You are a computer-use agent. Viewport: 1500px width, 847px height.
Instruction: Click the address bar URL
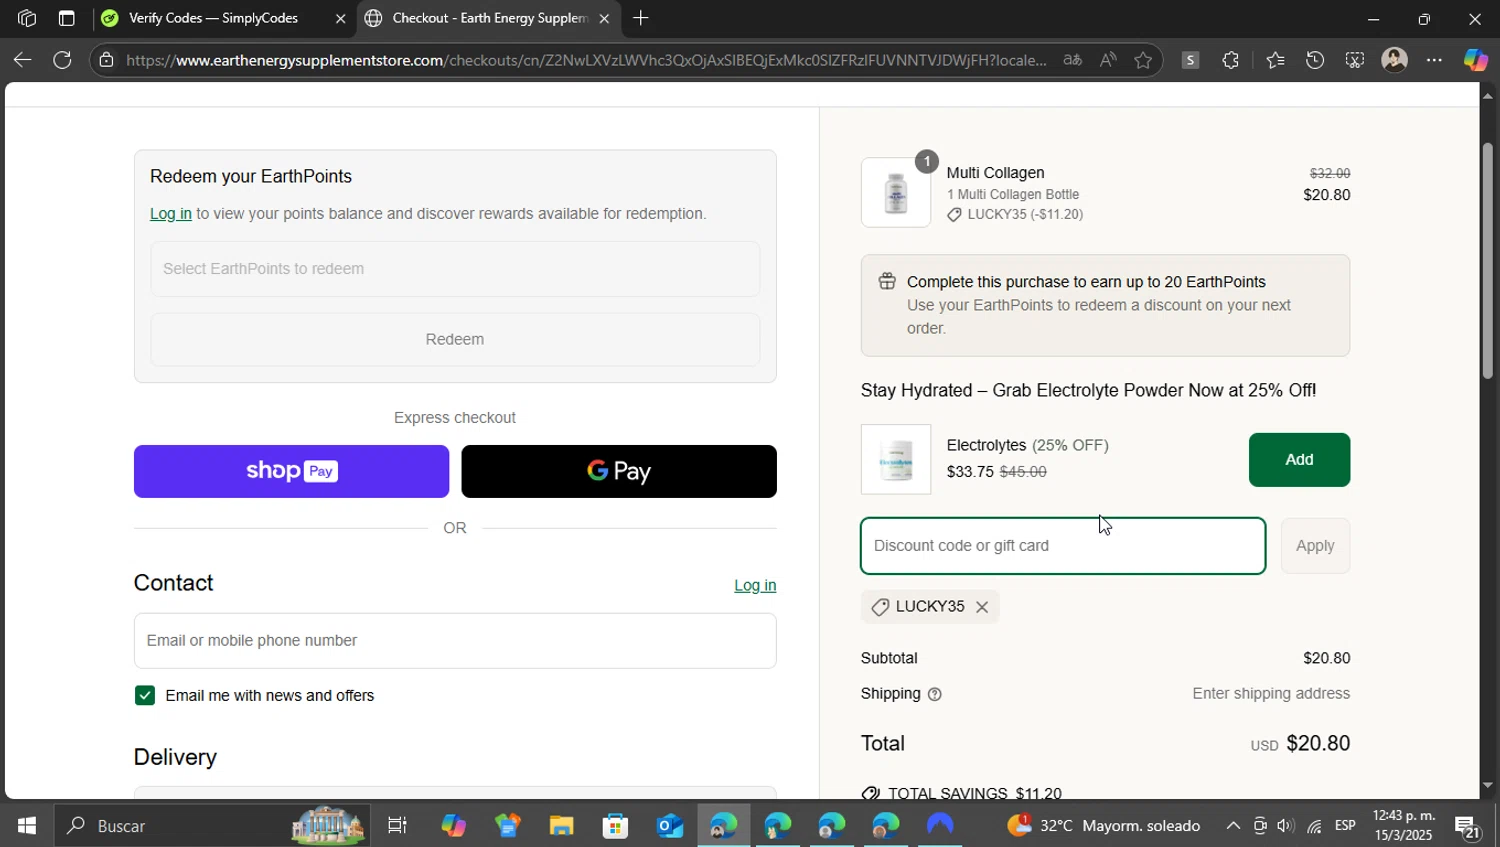586,60
